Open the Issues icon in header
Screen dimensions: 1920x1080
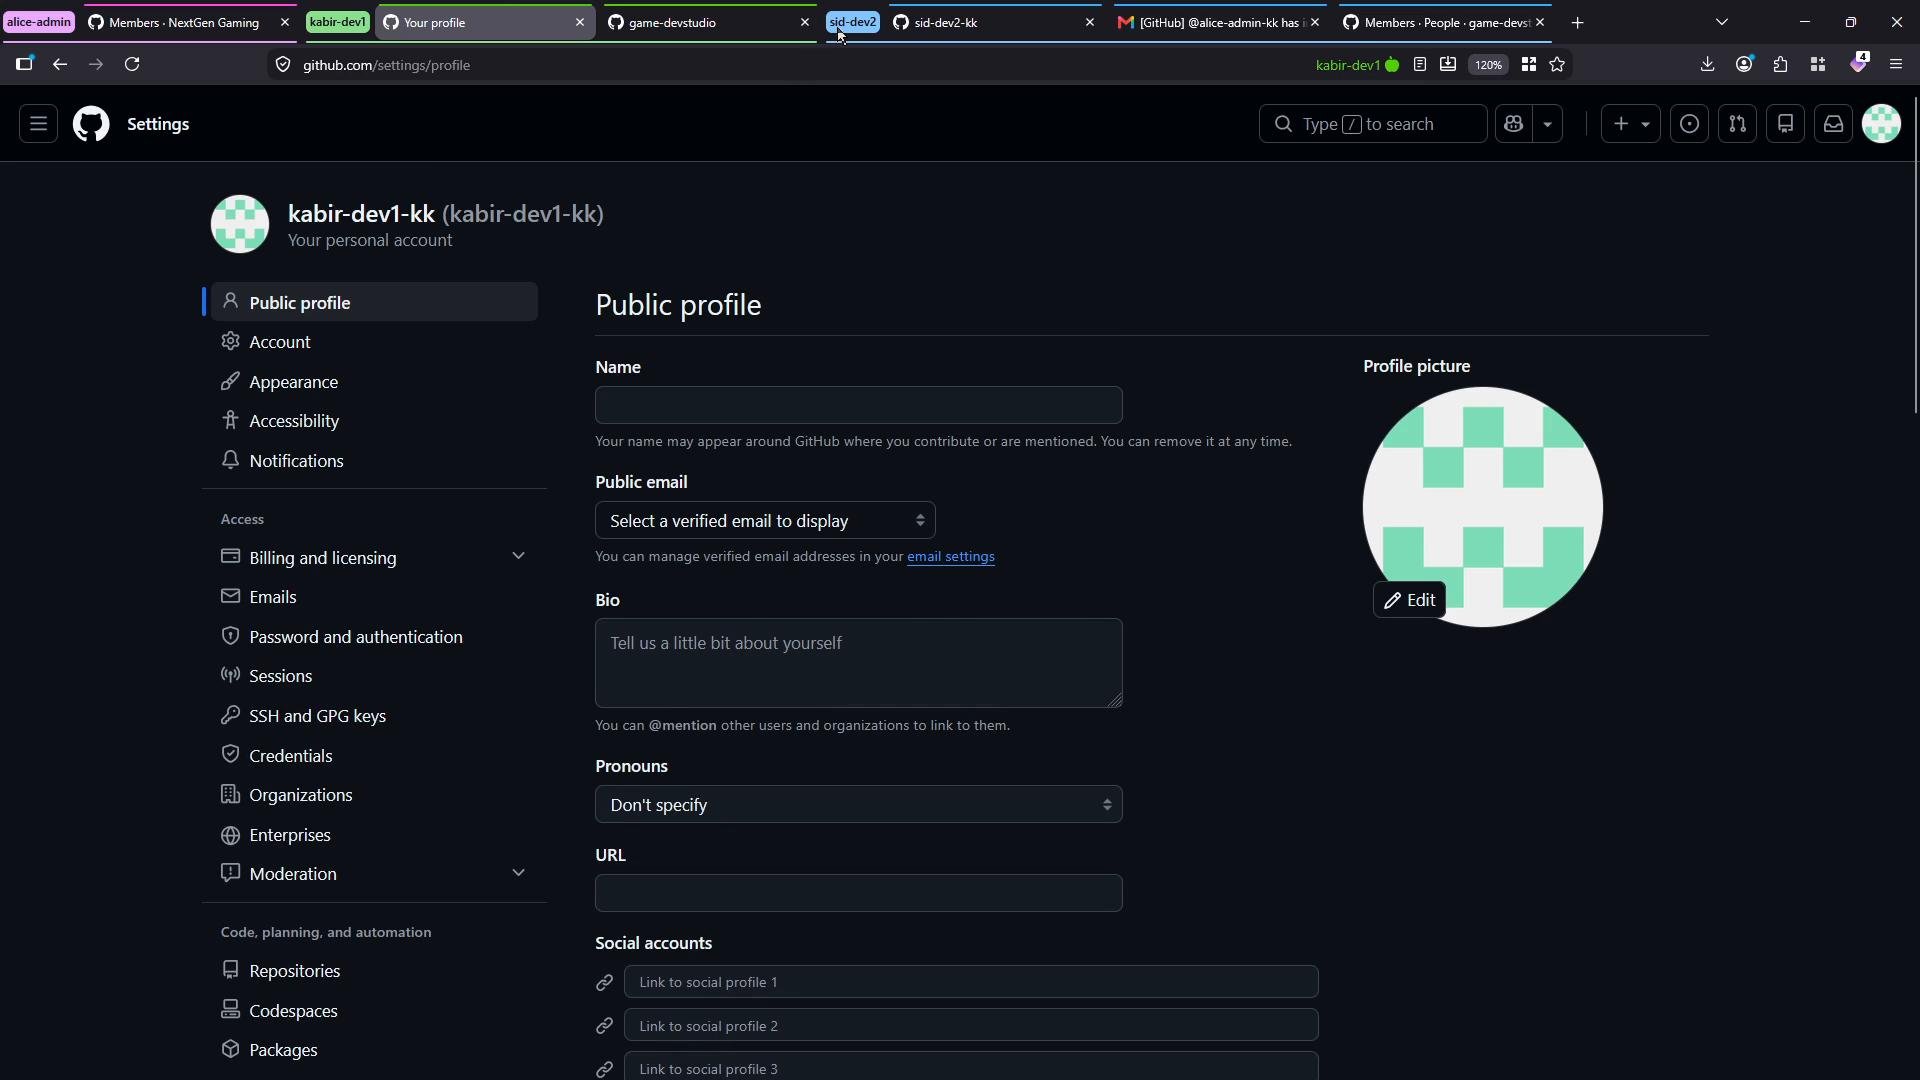click(x=1689, y=124)
